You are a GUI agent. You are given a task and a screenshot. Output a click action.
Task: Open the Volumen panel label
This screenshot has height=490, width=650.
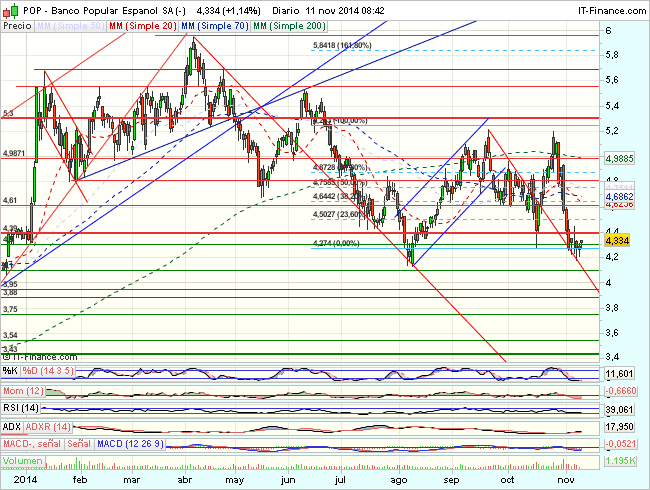point(23,461)
